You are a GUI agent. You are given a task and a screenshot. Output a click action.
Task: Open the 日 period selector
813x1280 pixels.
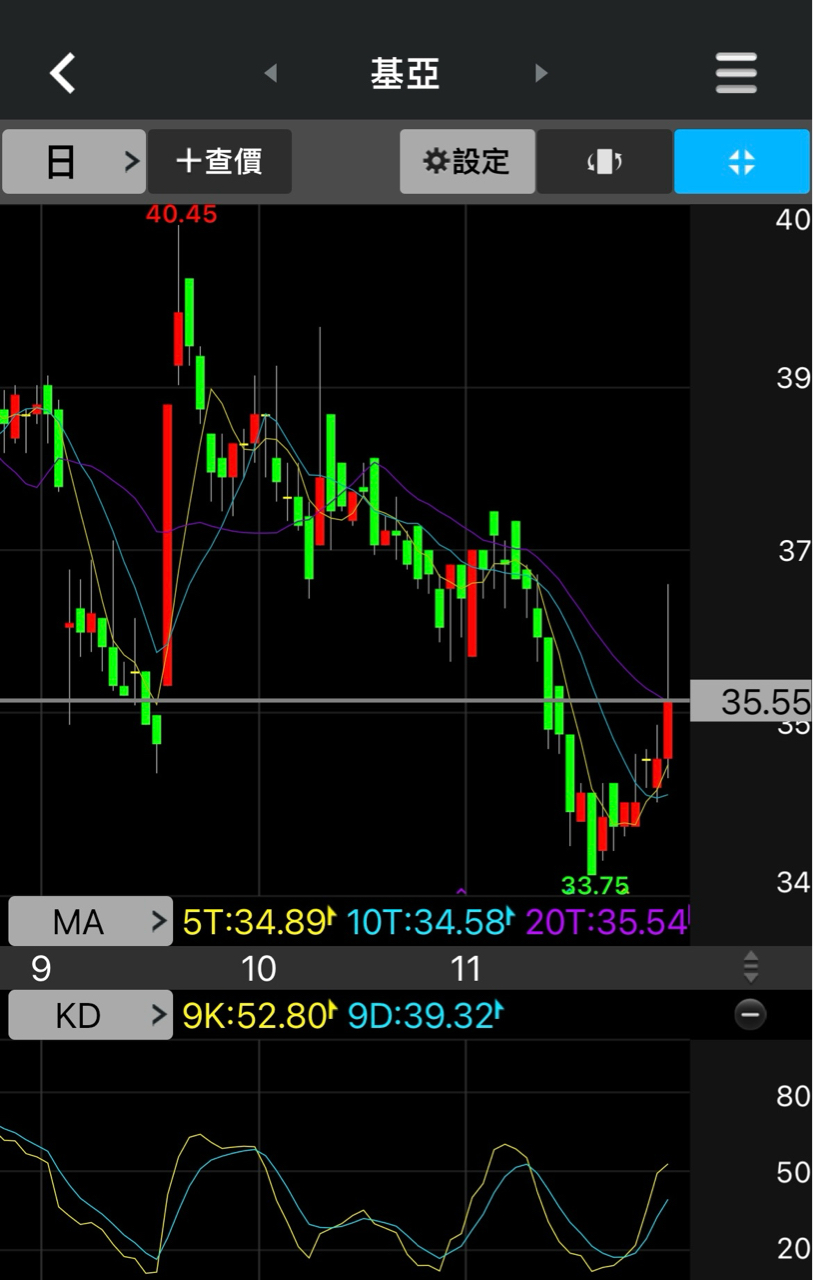[74, 161]
